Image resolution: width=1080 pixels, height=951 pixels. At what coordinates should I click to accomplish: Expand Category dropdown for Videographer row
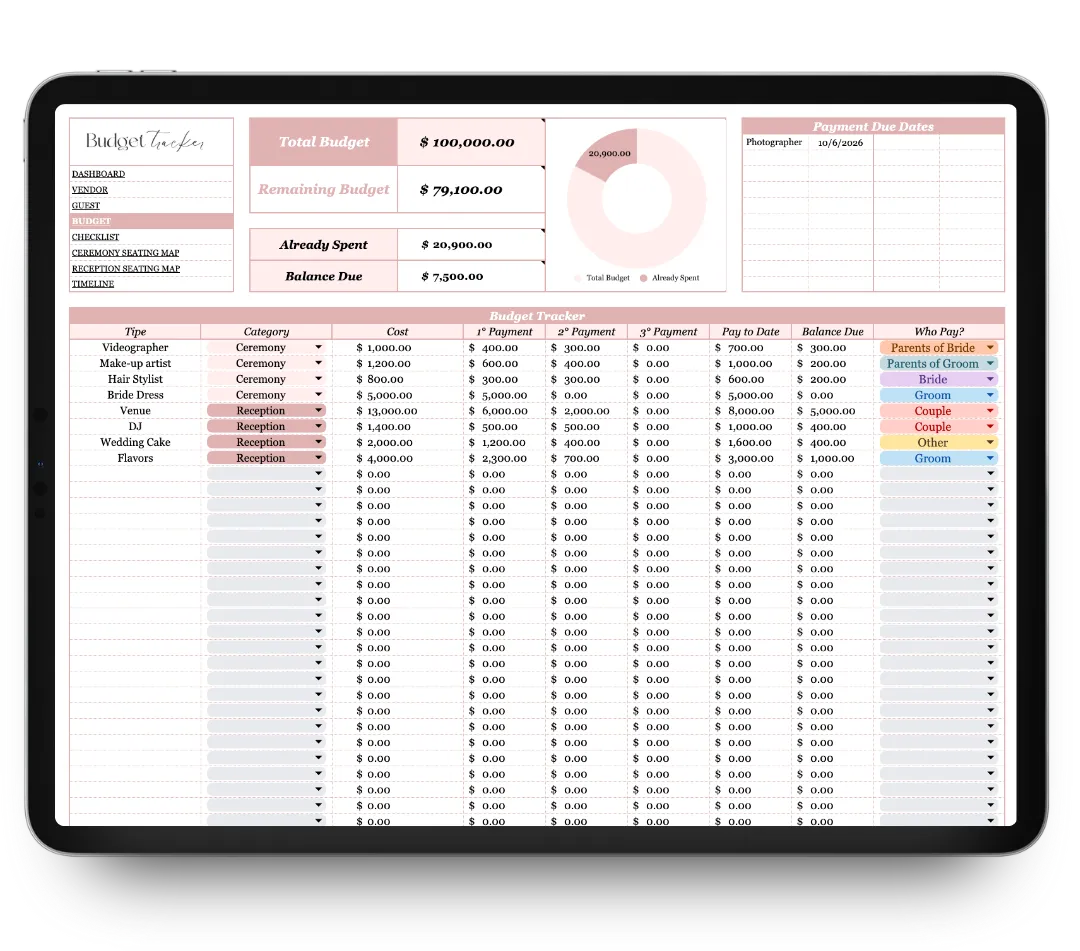tap(319, 348)
